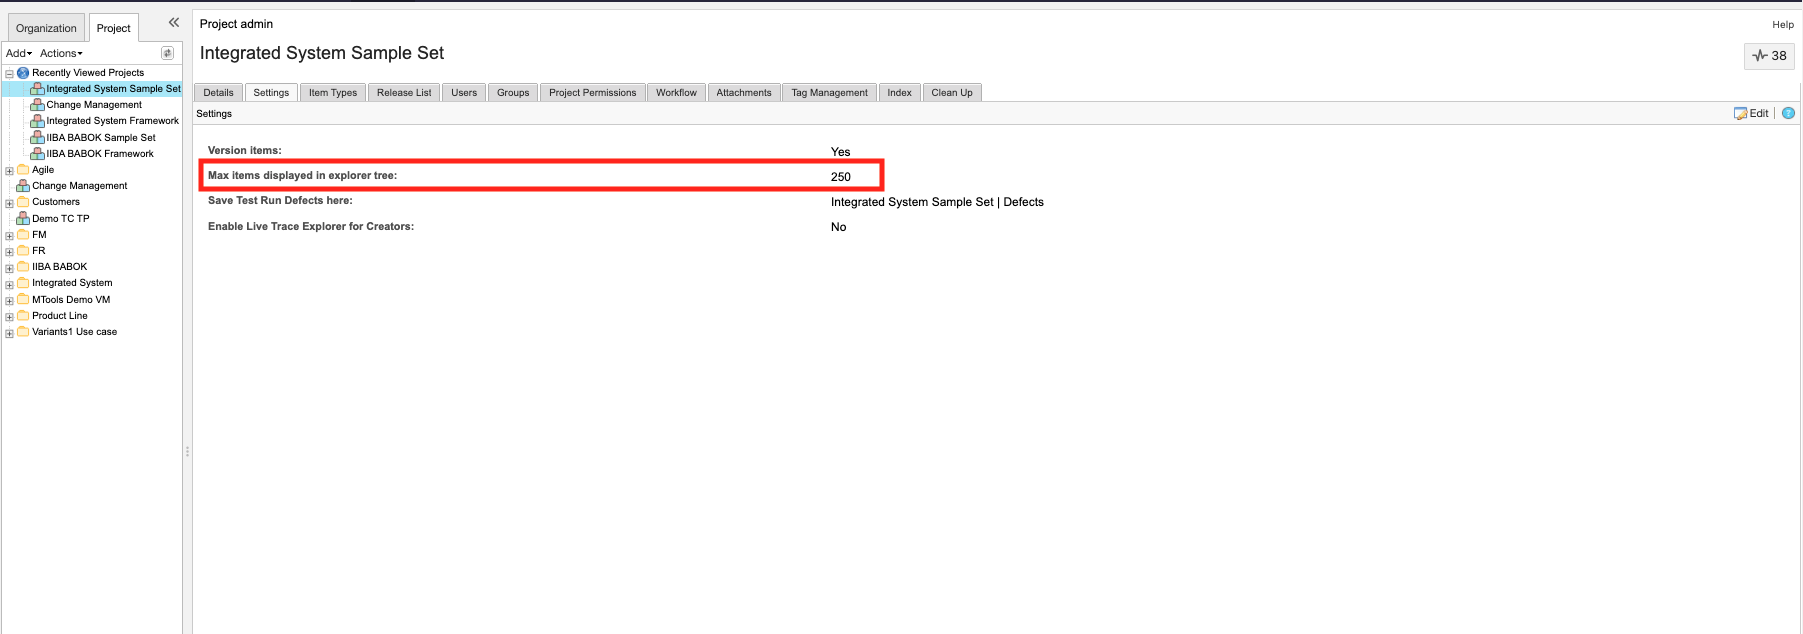This screenshot has width=1803, height=634.
Task: Open the Item Types tab
Action: [x=333, y=92]
